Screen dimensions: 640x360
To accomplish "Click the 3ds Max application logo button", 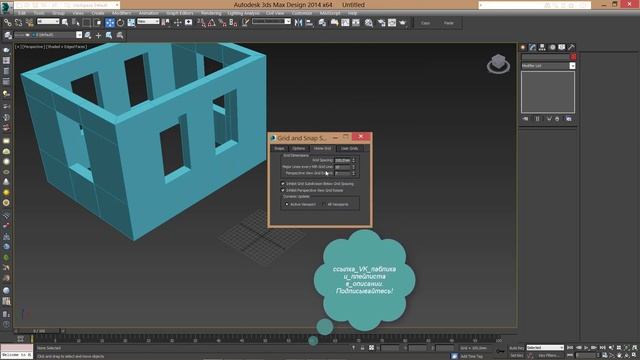I will tap(6, 7).
